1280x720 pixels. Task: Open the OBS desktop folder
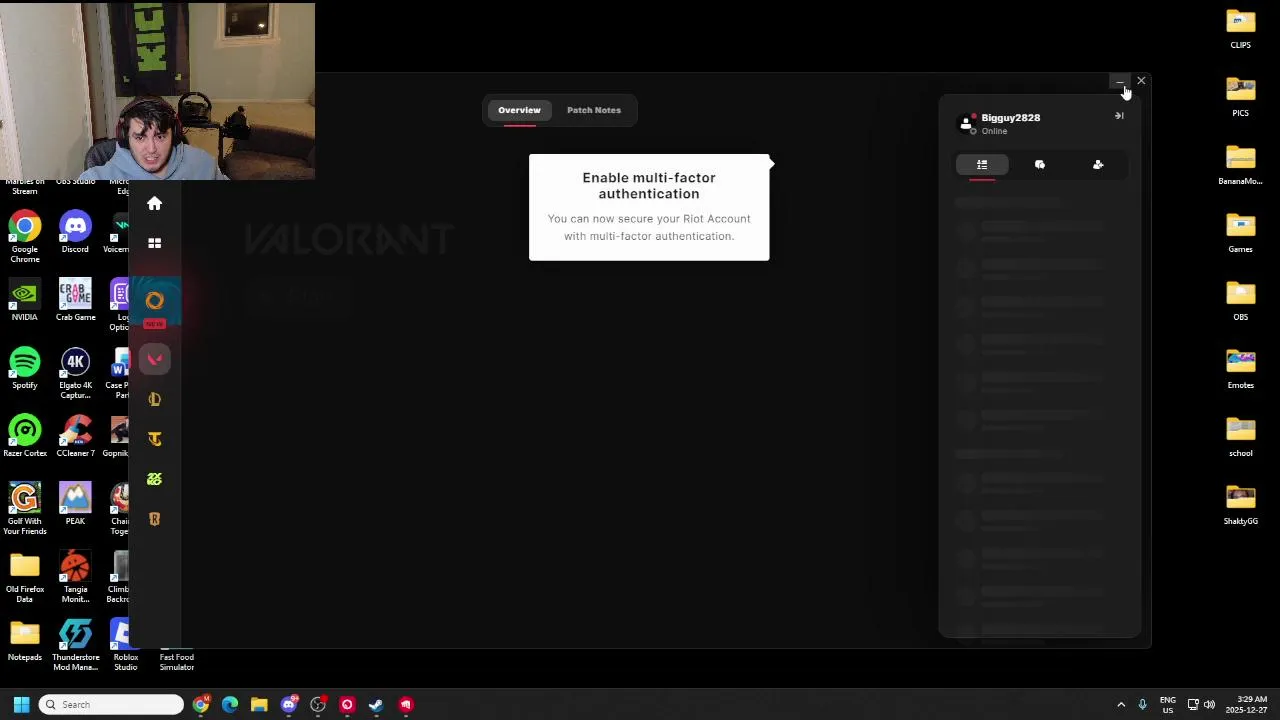1240,300
